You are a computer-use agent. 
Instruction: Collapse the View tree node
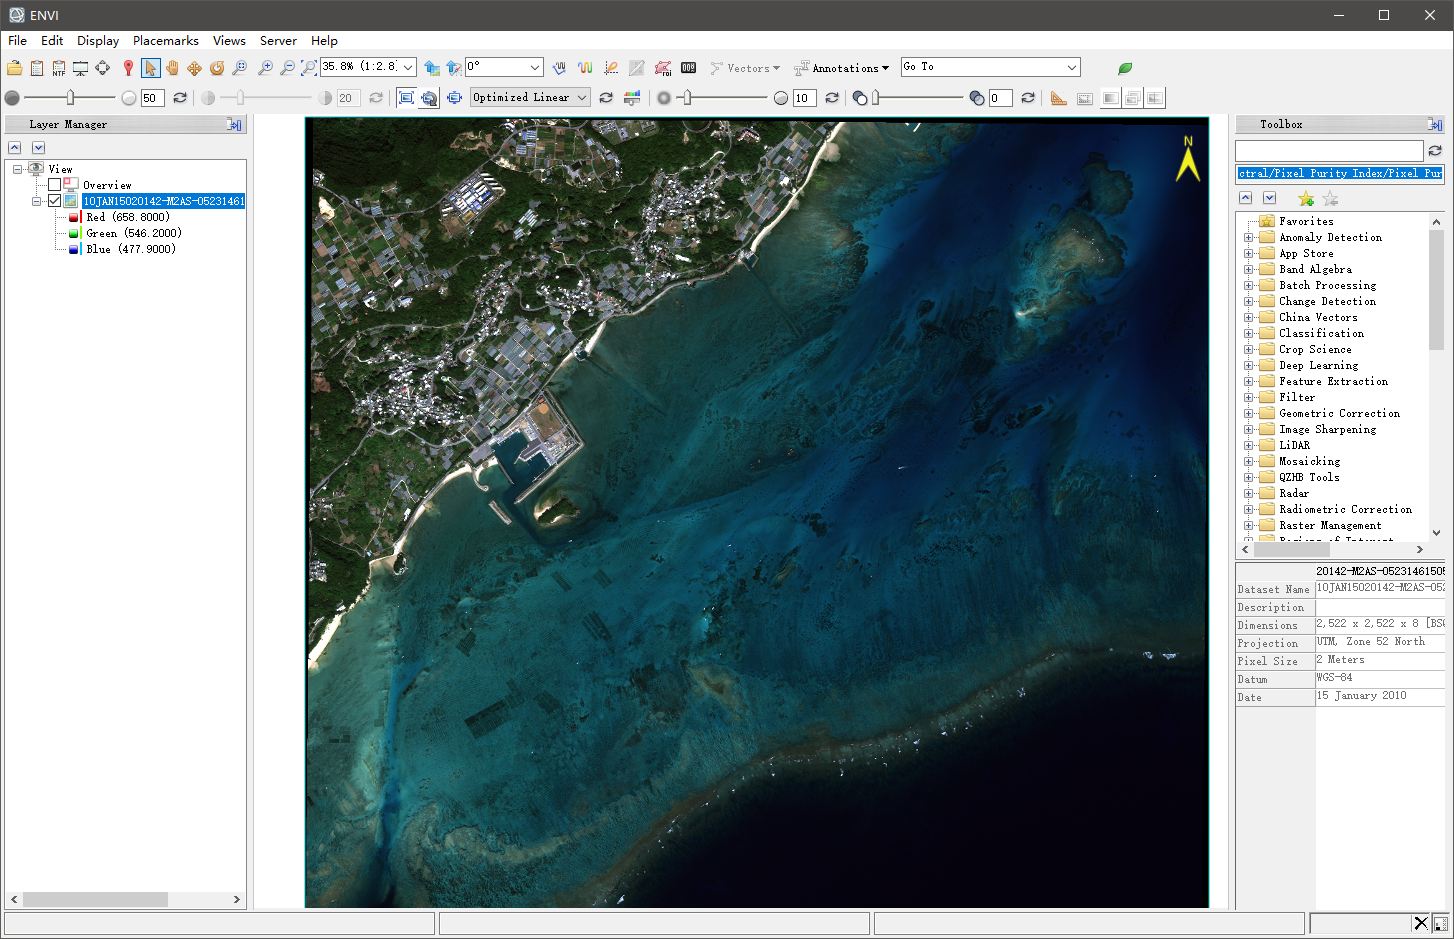tap(17, 169)
